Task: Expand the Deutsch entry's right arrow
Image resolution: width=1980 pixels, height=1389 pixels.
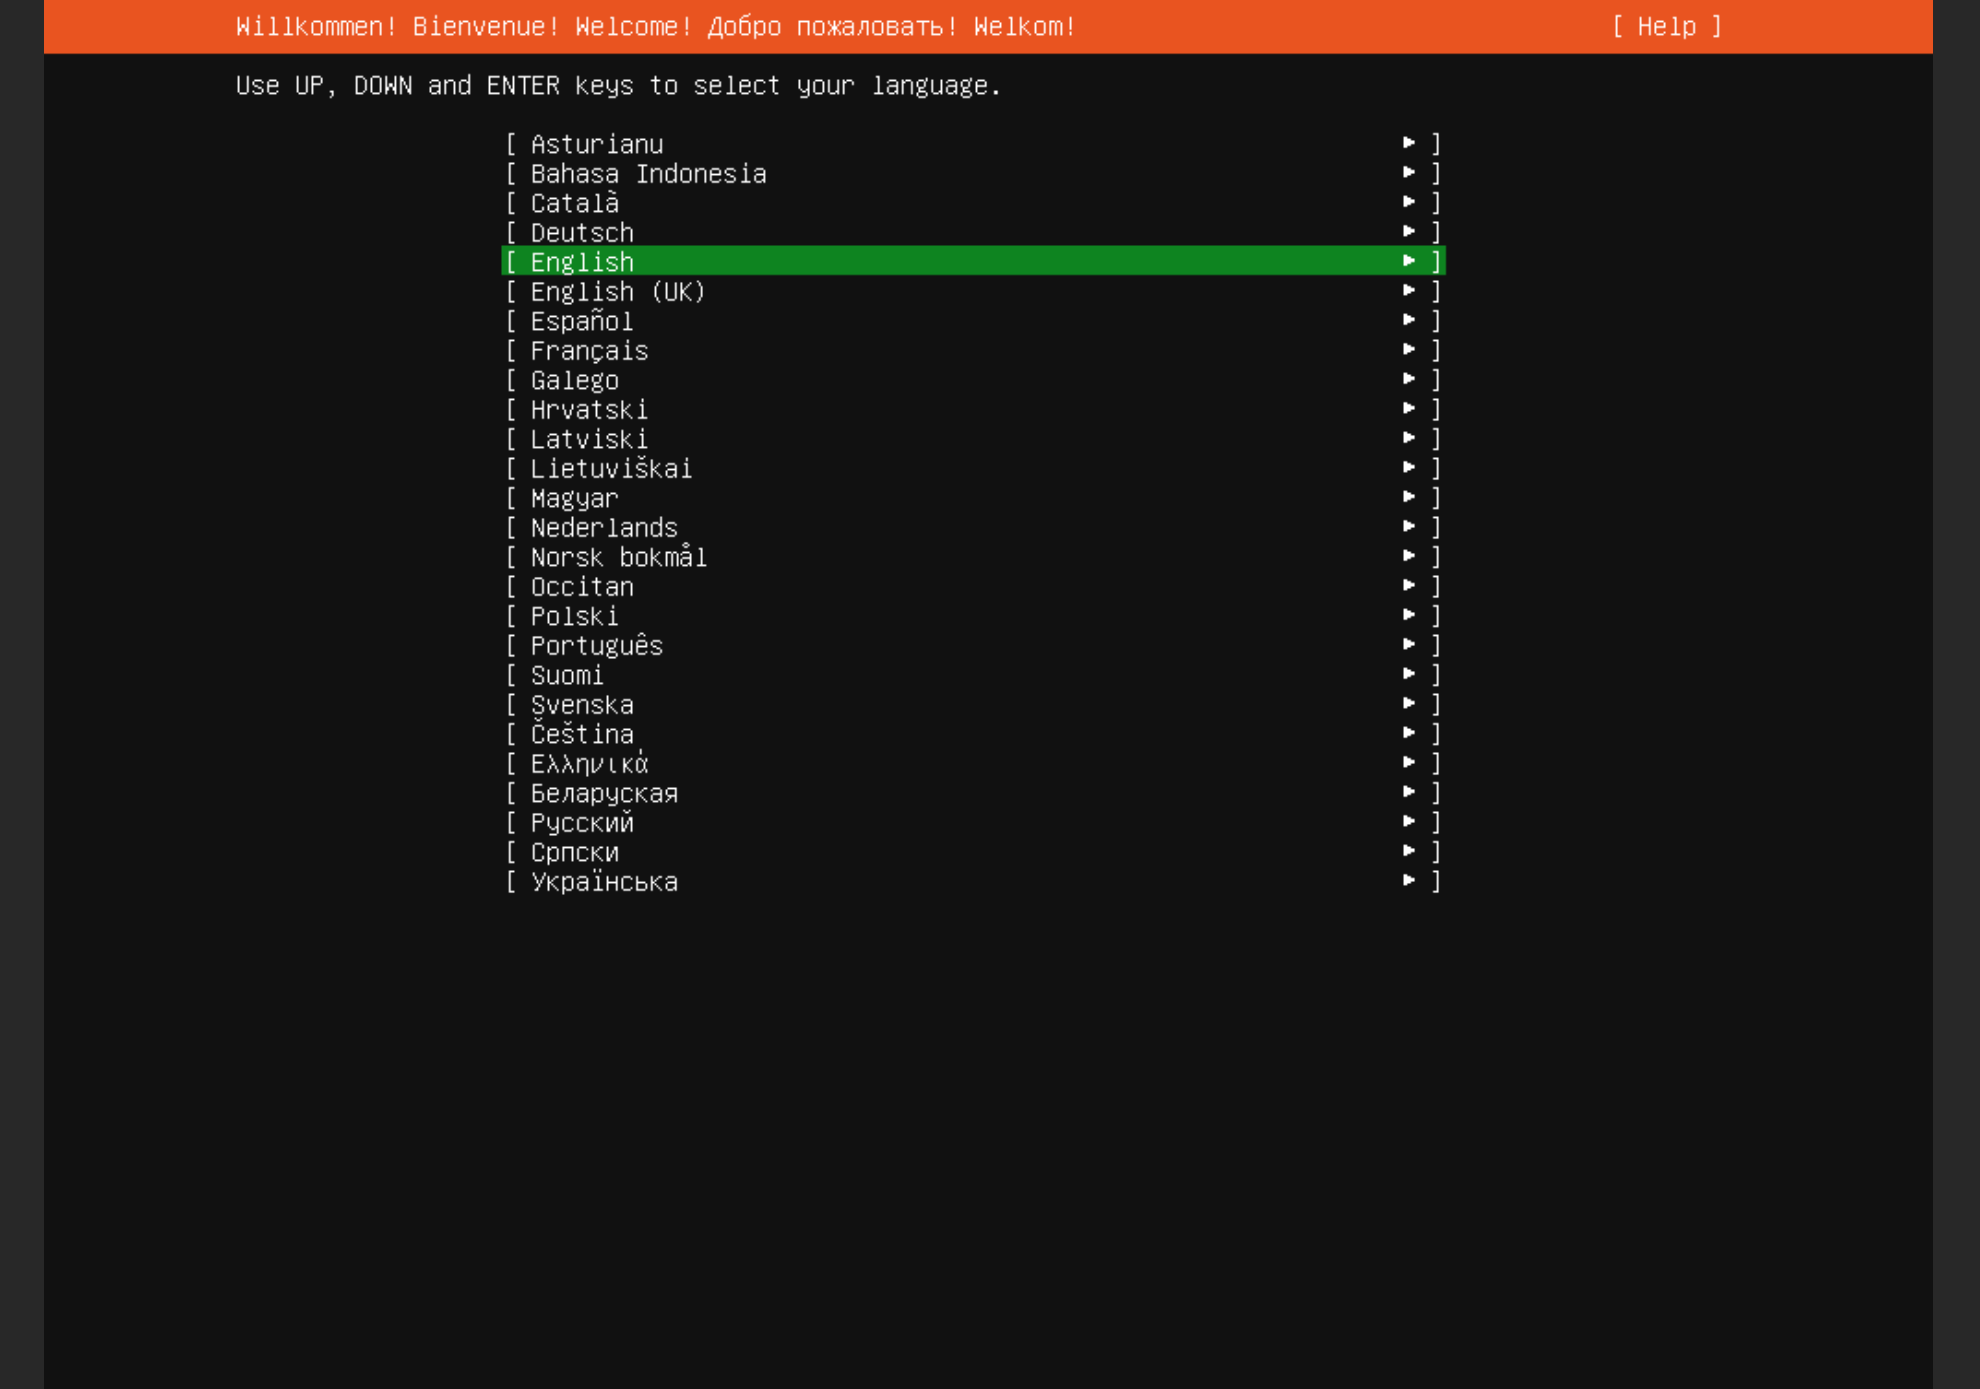Action: (x=1410, y=231)
